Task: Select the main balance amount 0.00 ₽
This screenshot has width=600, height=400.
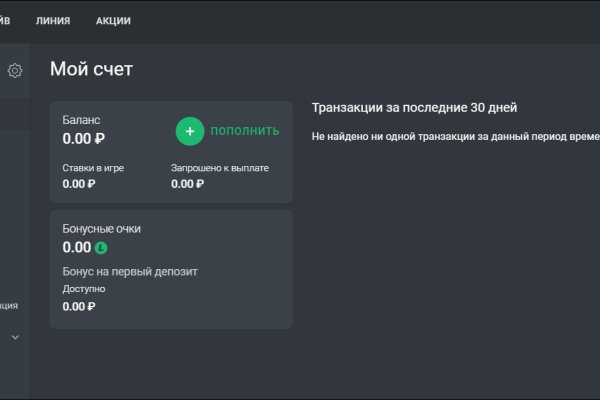Action: pyautogui.click(x=84, y=139)
